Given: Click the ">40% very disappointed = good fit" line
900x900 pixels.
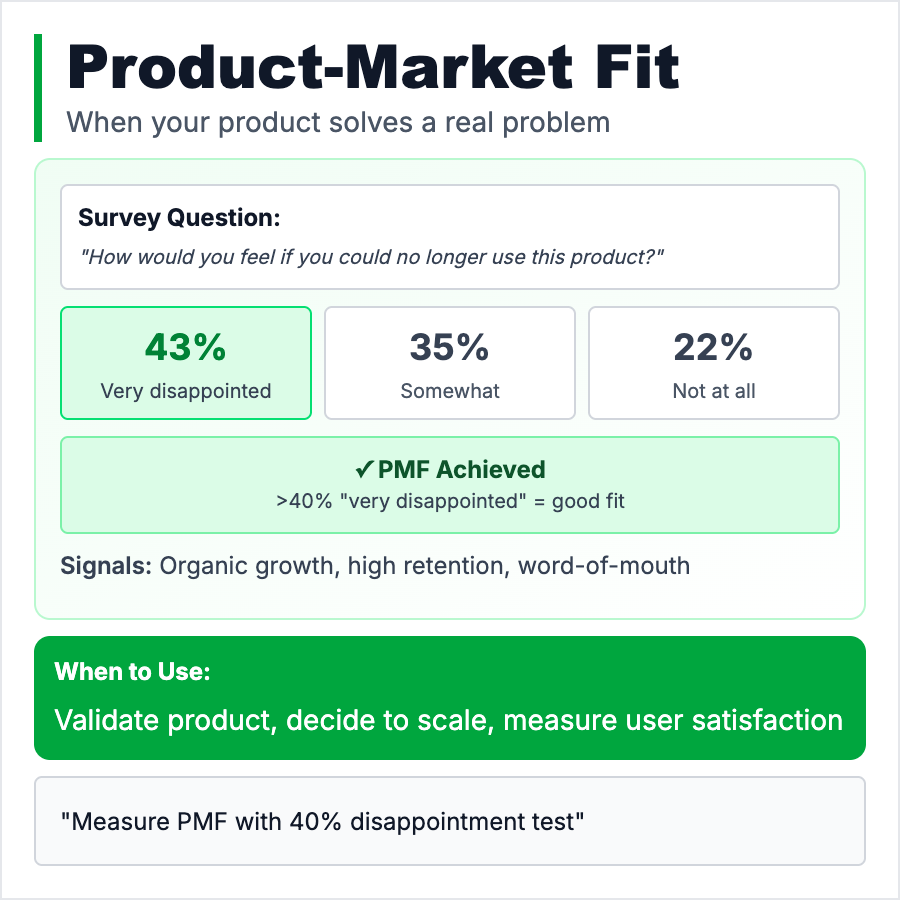Looking at the screenshot, I should pos(450,501).
